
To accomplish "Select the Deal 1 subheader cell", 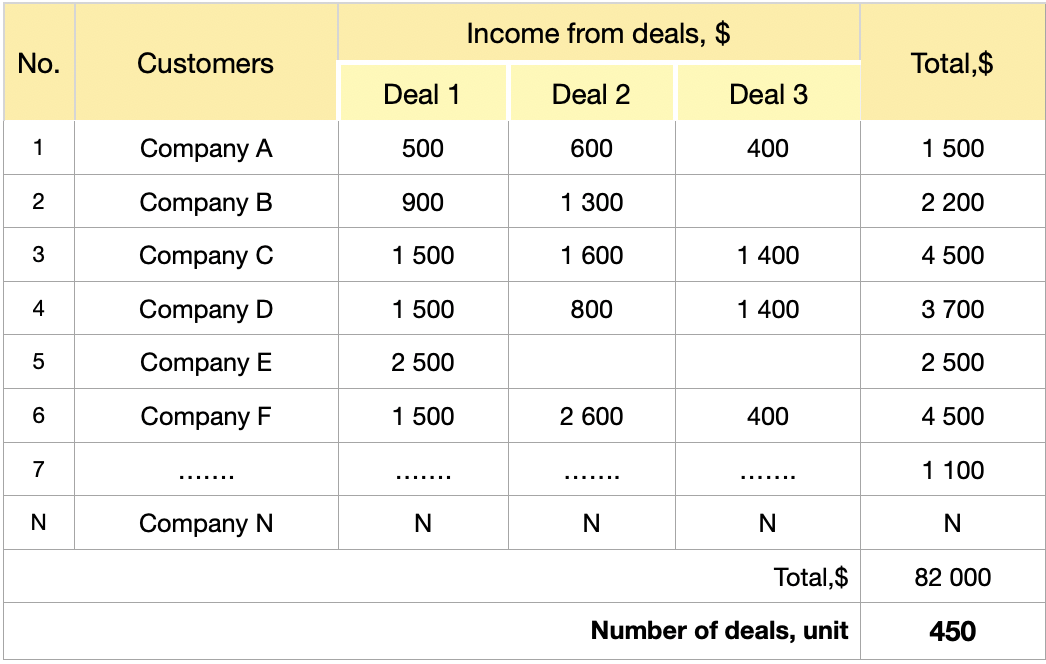I will (x=422, y=95).
